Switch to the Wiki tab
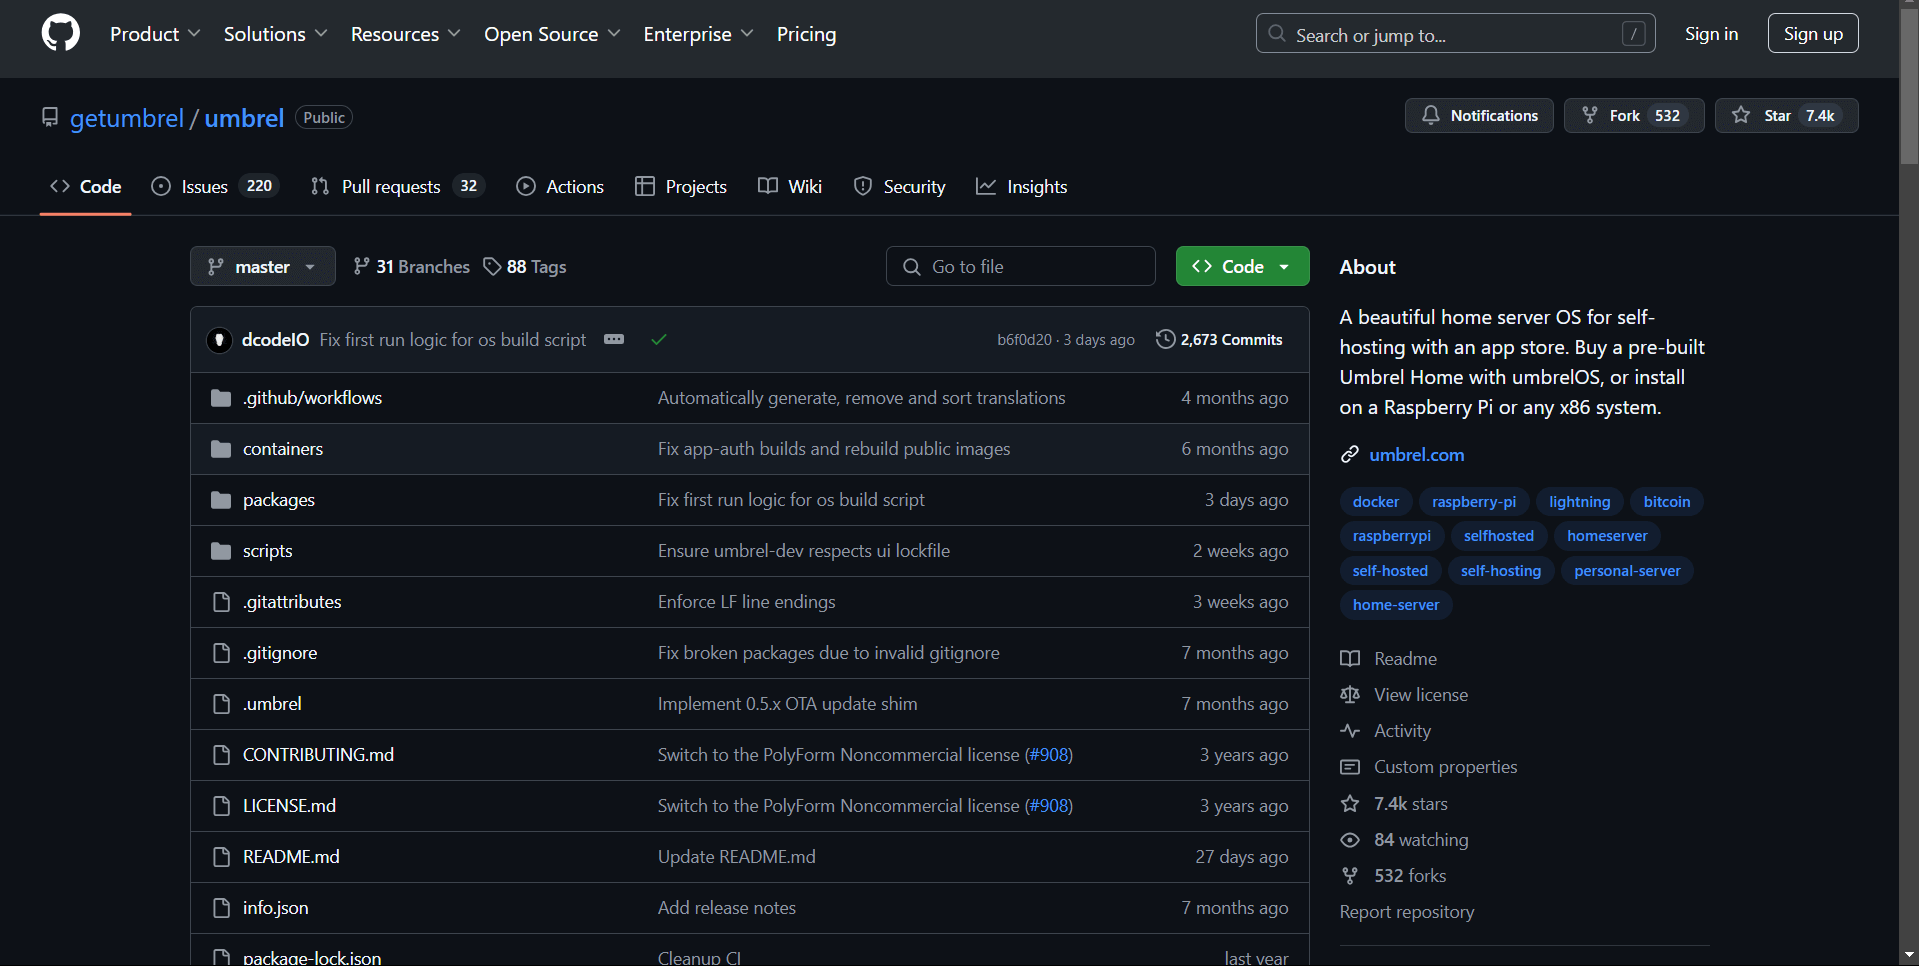 pyautogui.click(x=790, y=187)
